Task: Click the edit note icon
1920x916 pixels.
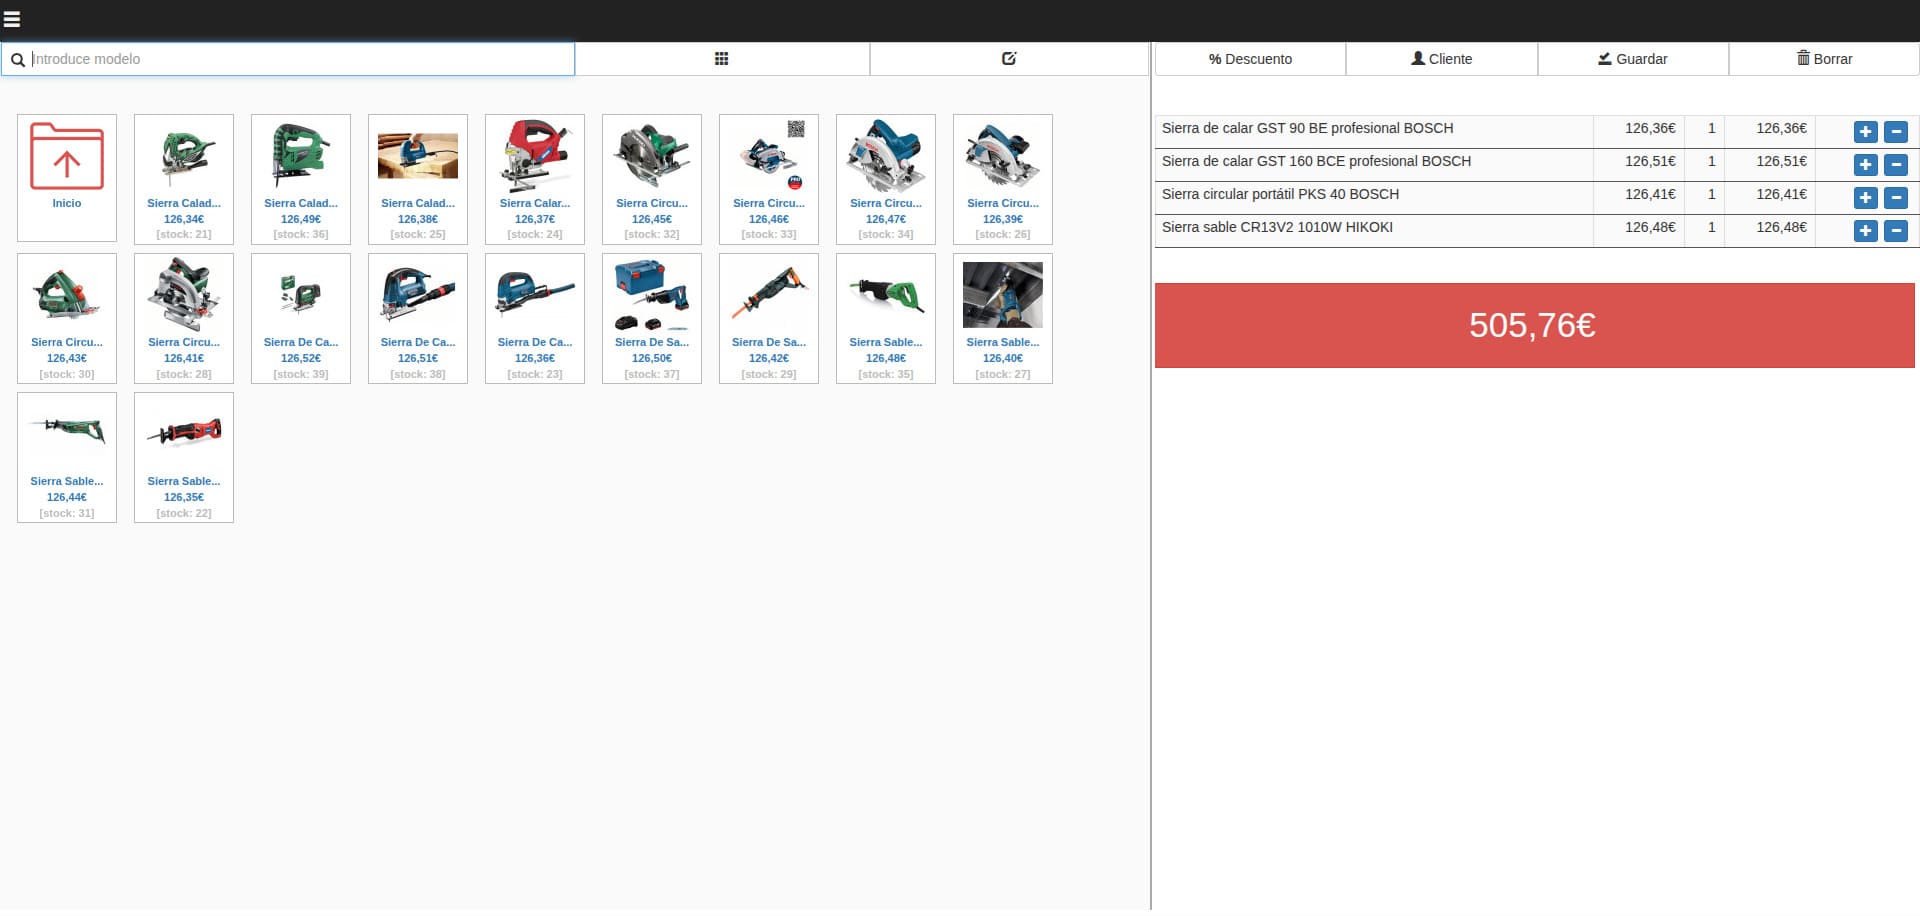Action: point(1009,59)
